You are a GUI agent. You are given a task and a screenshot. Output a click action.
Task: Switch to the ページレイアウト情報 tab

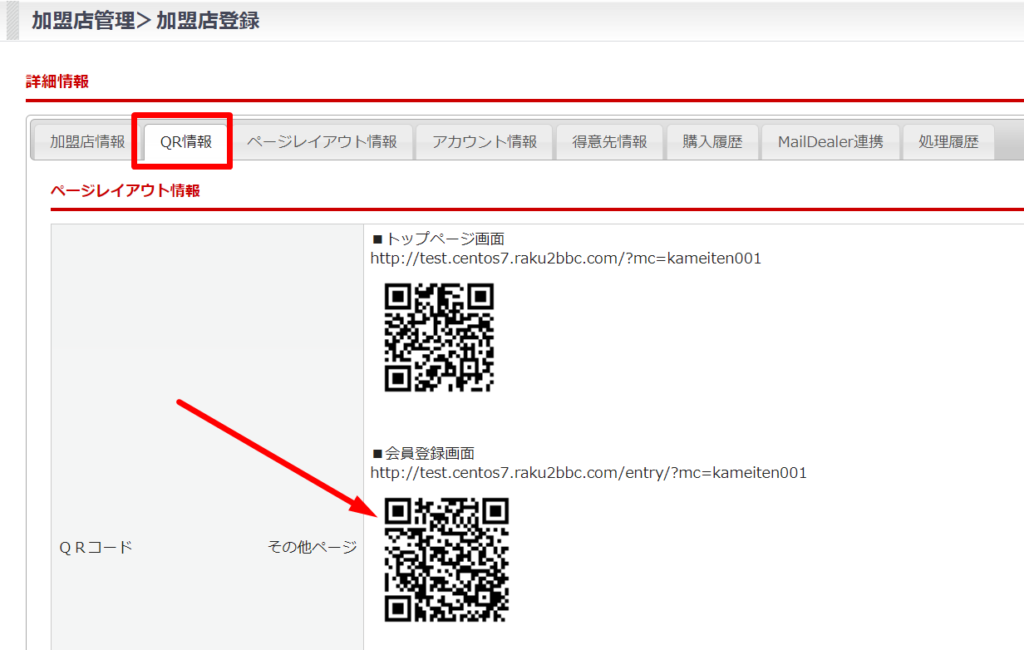tap(321, 141)
